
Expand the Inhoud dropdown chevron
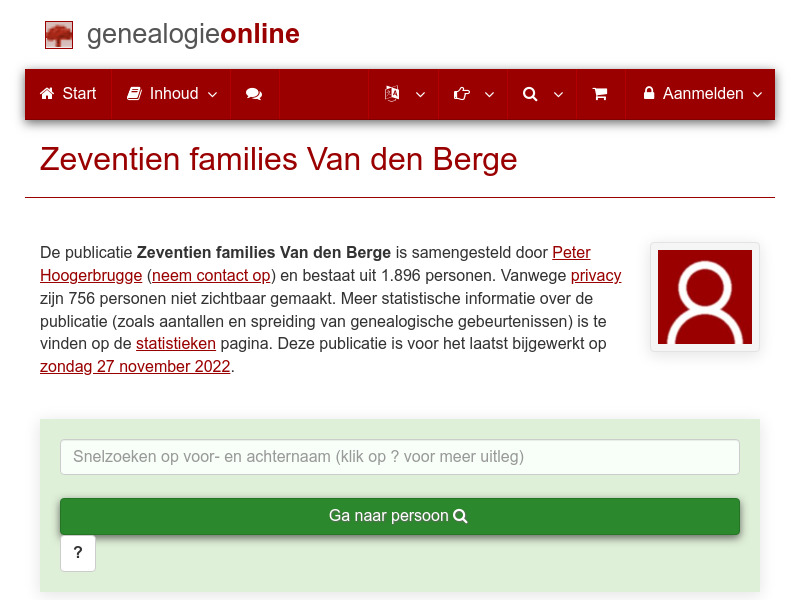(x=212, y=94)
